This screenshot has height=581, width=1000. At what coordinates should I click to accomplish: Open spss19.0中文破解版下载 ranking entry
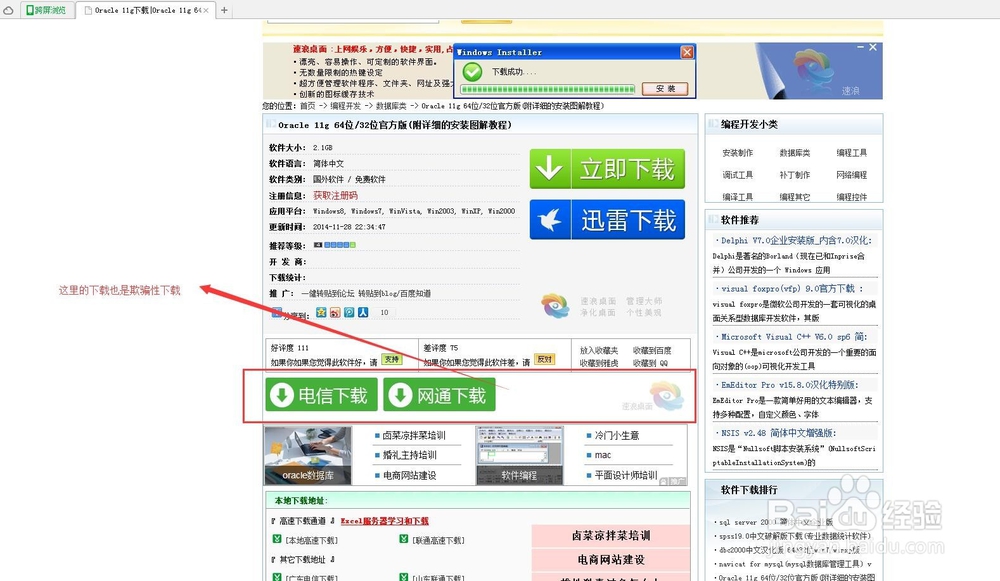pos(794,536)
